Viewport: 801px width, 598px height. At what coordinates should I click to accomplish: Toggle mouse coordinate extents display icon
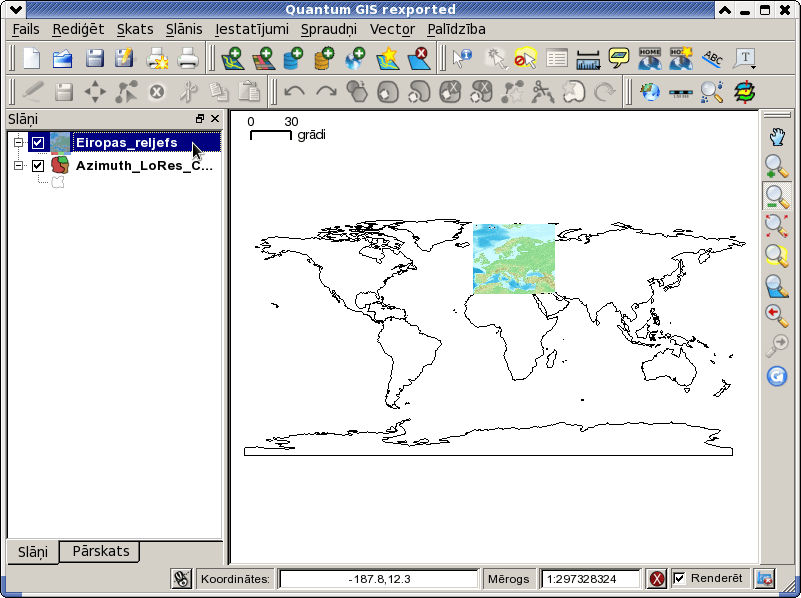pos(181,579)
